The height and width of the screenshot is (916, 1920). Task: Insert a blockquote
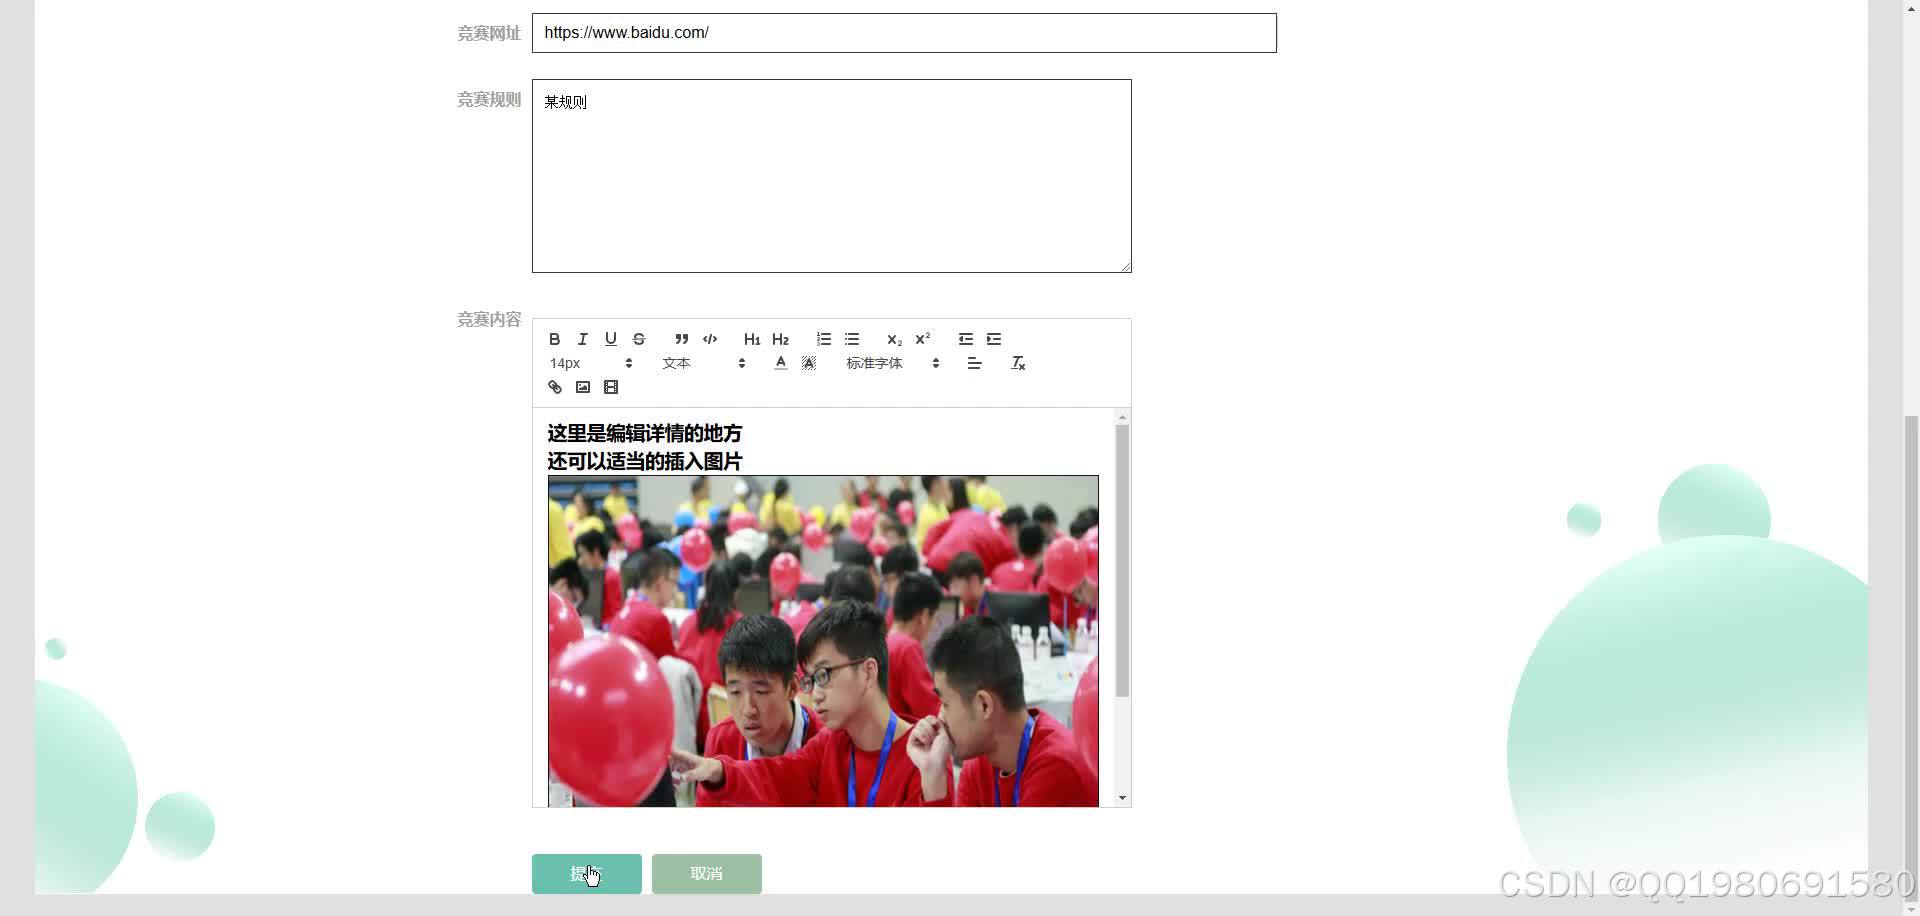pos(681,339)
